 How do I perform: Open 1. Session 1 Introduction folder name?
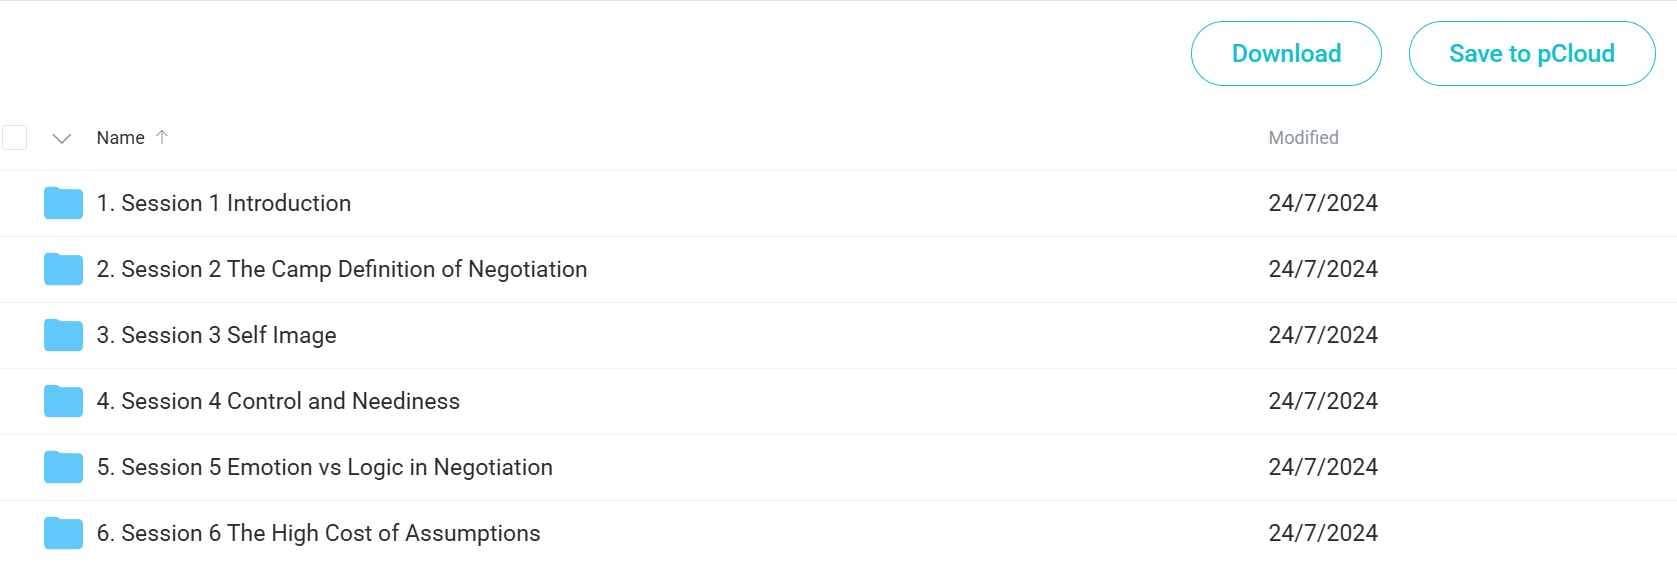pyautogui.click(x=224, y=203)
